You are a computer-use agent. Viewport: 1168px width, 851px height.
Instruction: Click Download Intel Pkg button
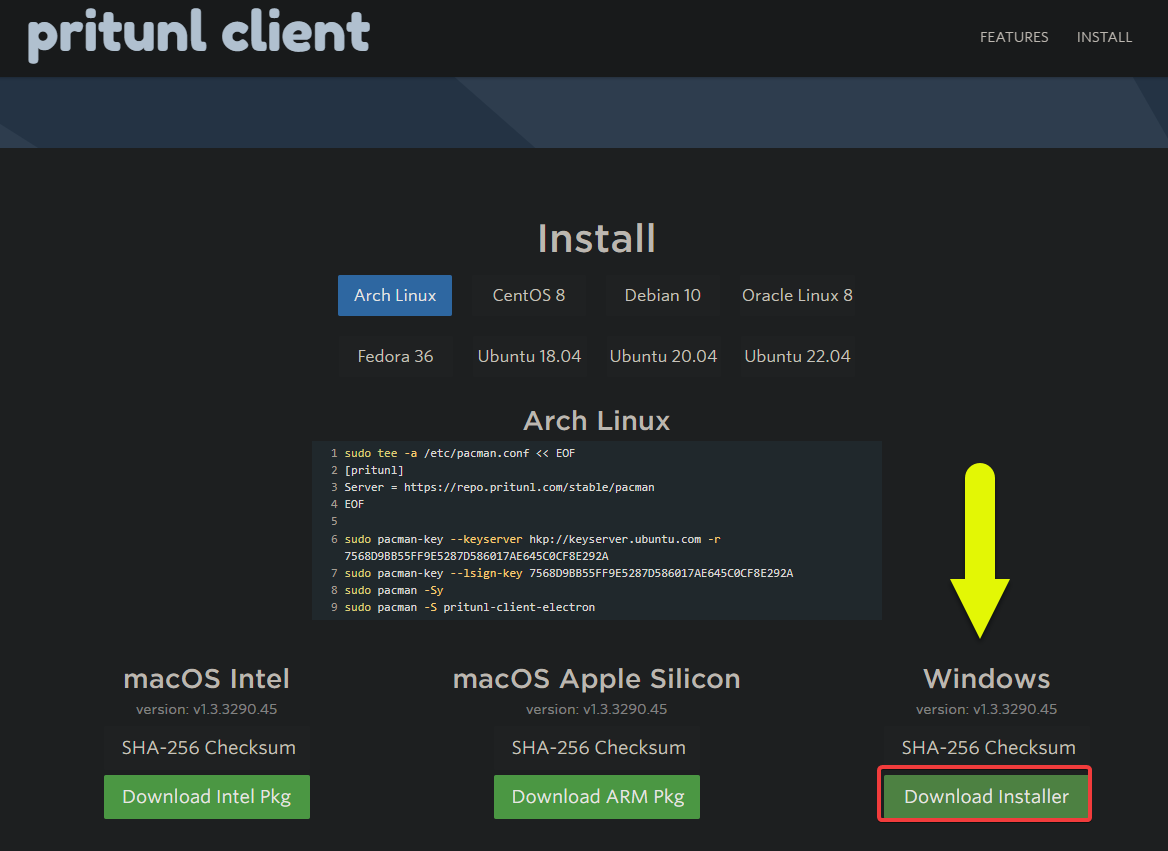click(x=206, y=797)
